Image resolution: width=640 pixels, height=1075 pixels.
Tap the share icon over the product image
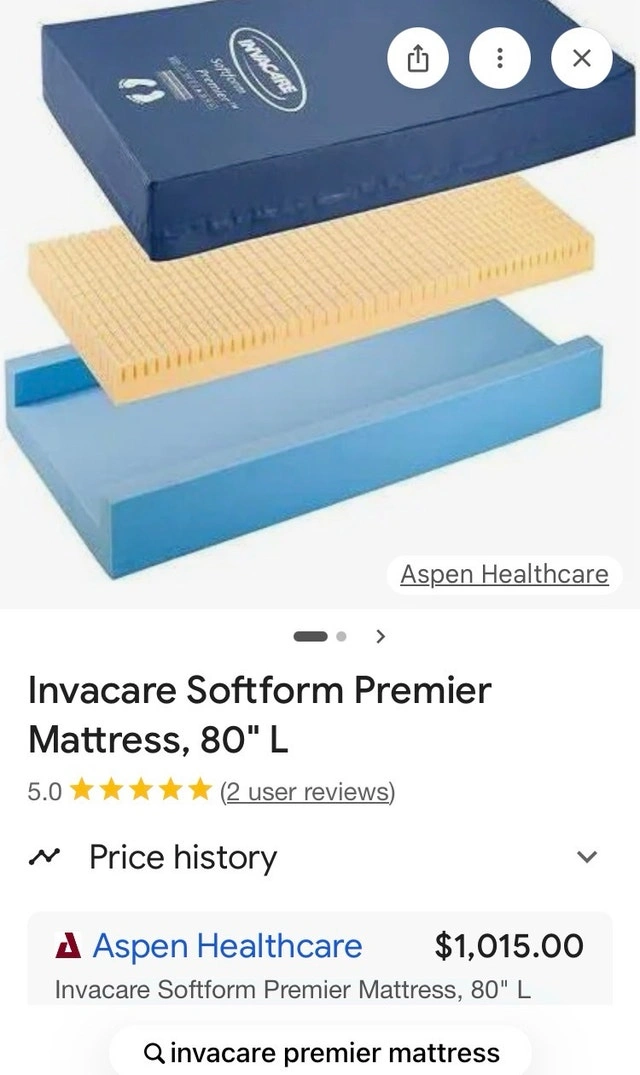click(x=418, y=58)
